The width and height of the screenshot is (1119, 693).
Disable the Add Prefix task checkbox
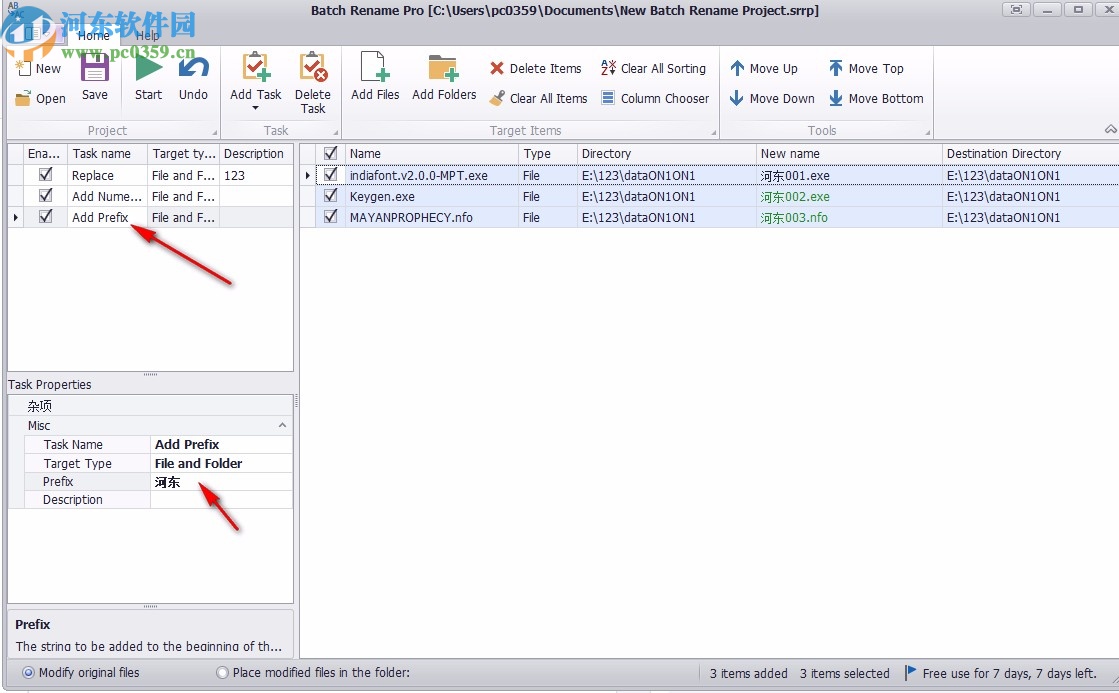(46, 216)
